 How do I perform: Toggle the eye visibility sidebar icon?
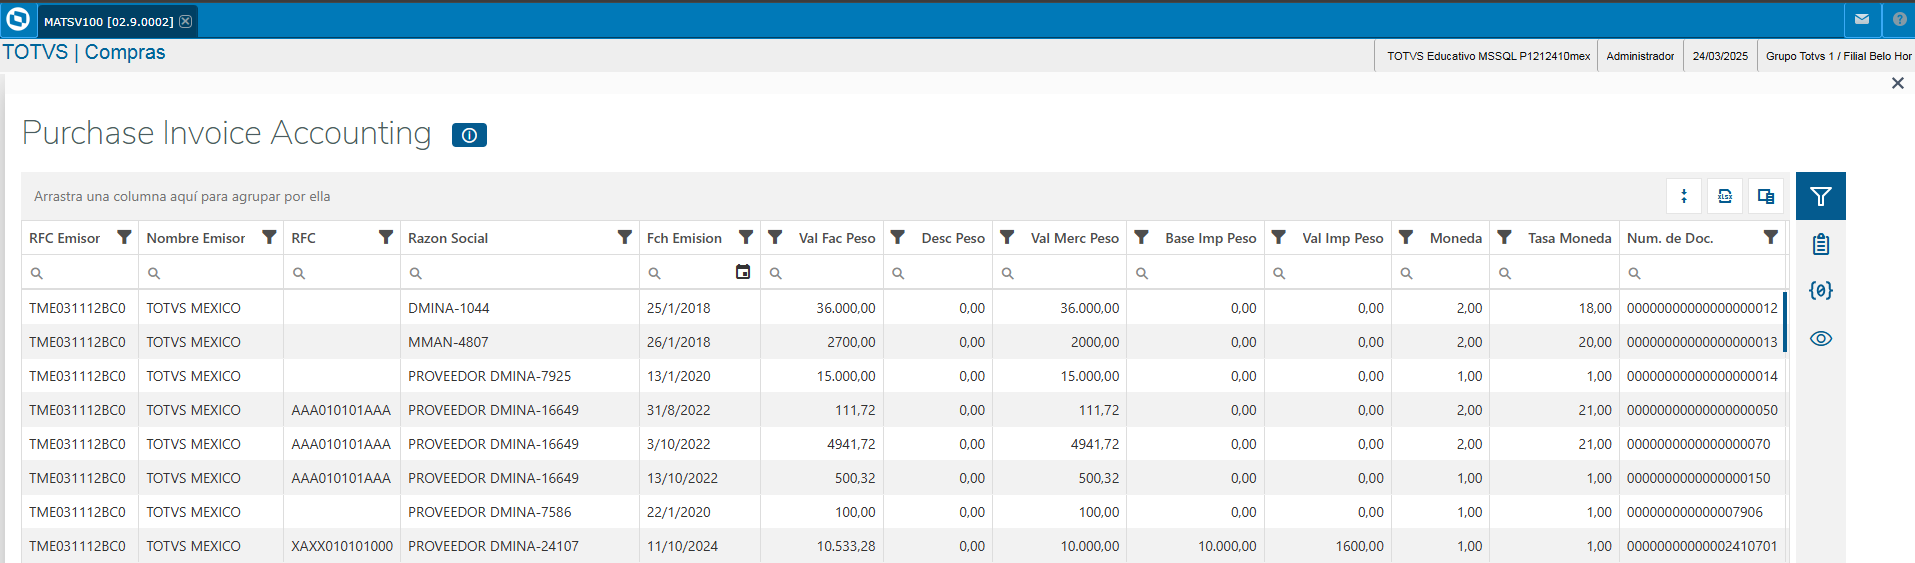pos(1820,338)
